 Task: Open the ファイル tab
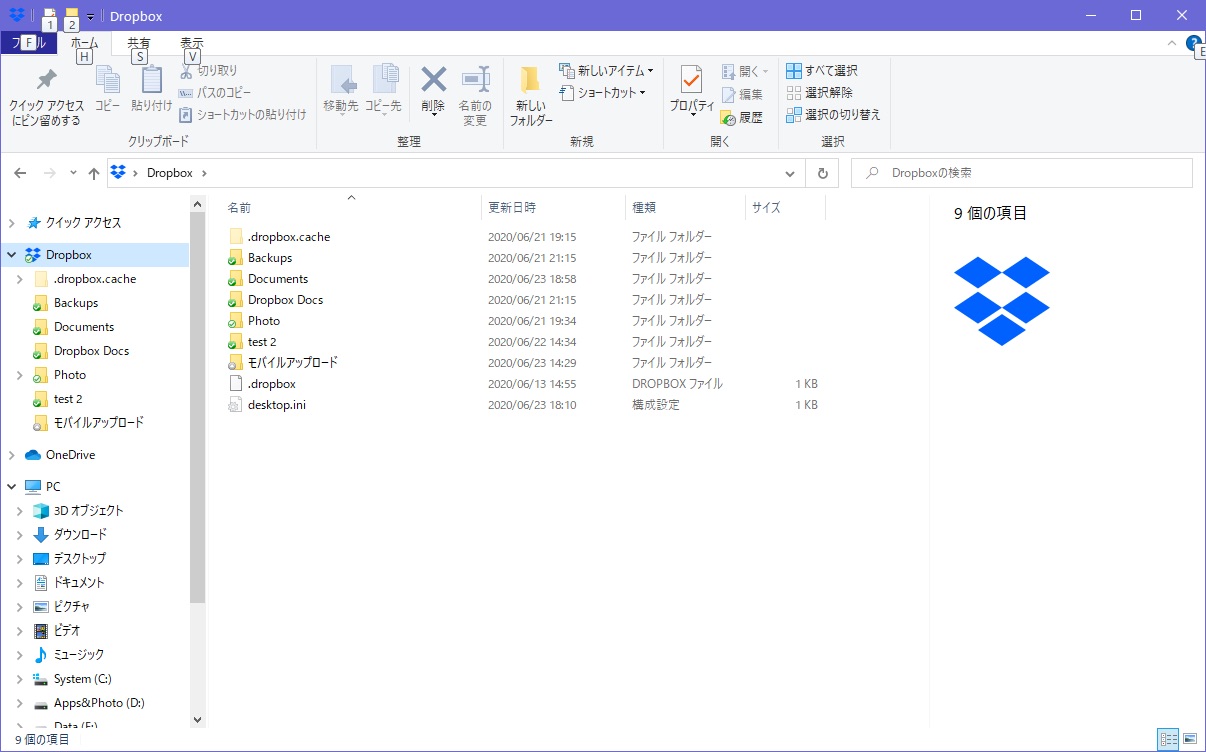click(28, 43)
